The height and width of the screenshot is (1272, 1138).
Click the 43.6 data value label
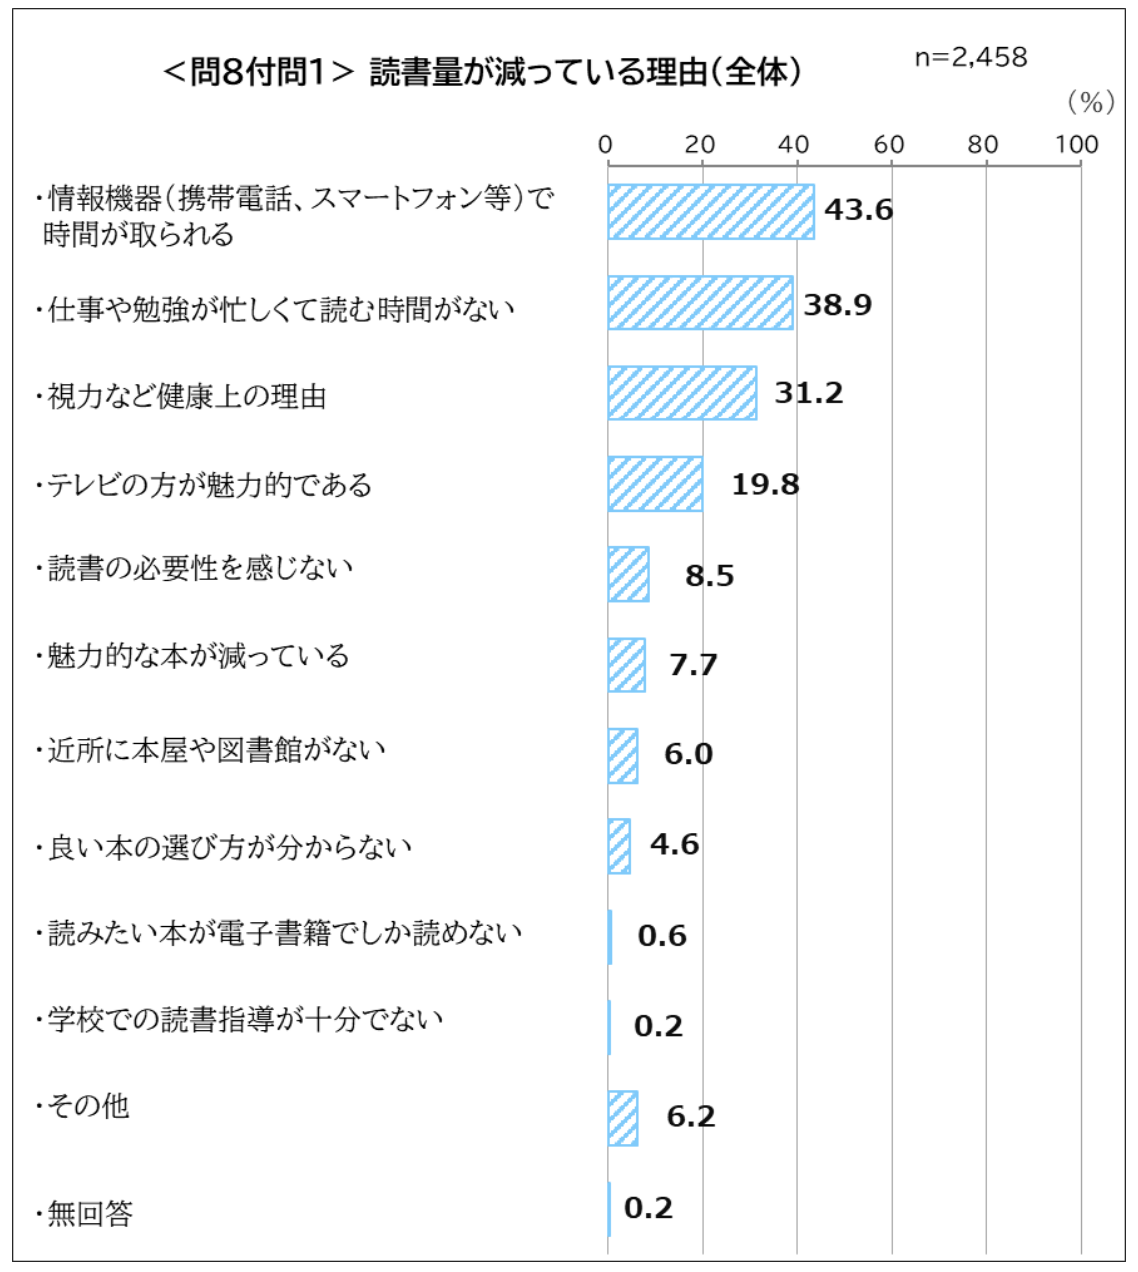858,210
